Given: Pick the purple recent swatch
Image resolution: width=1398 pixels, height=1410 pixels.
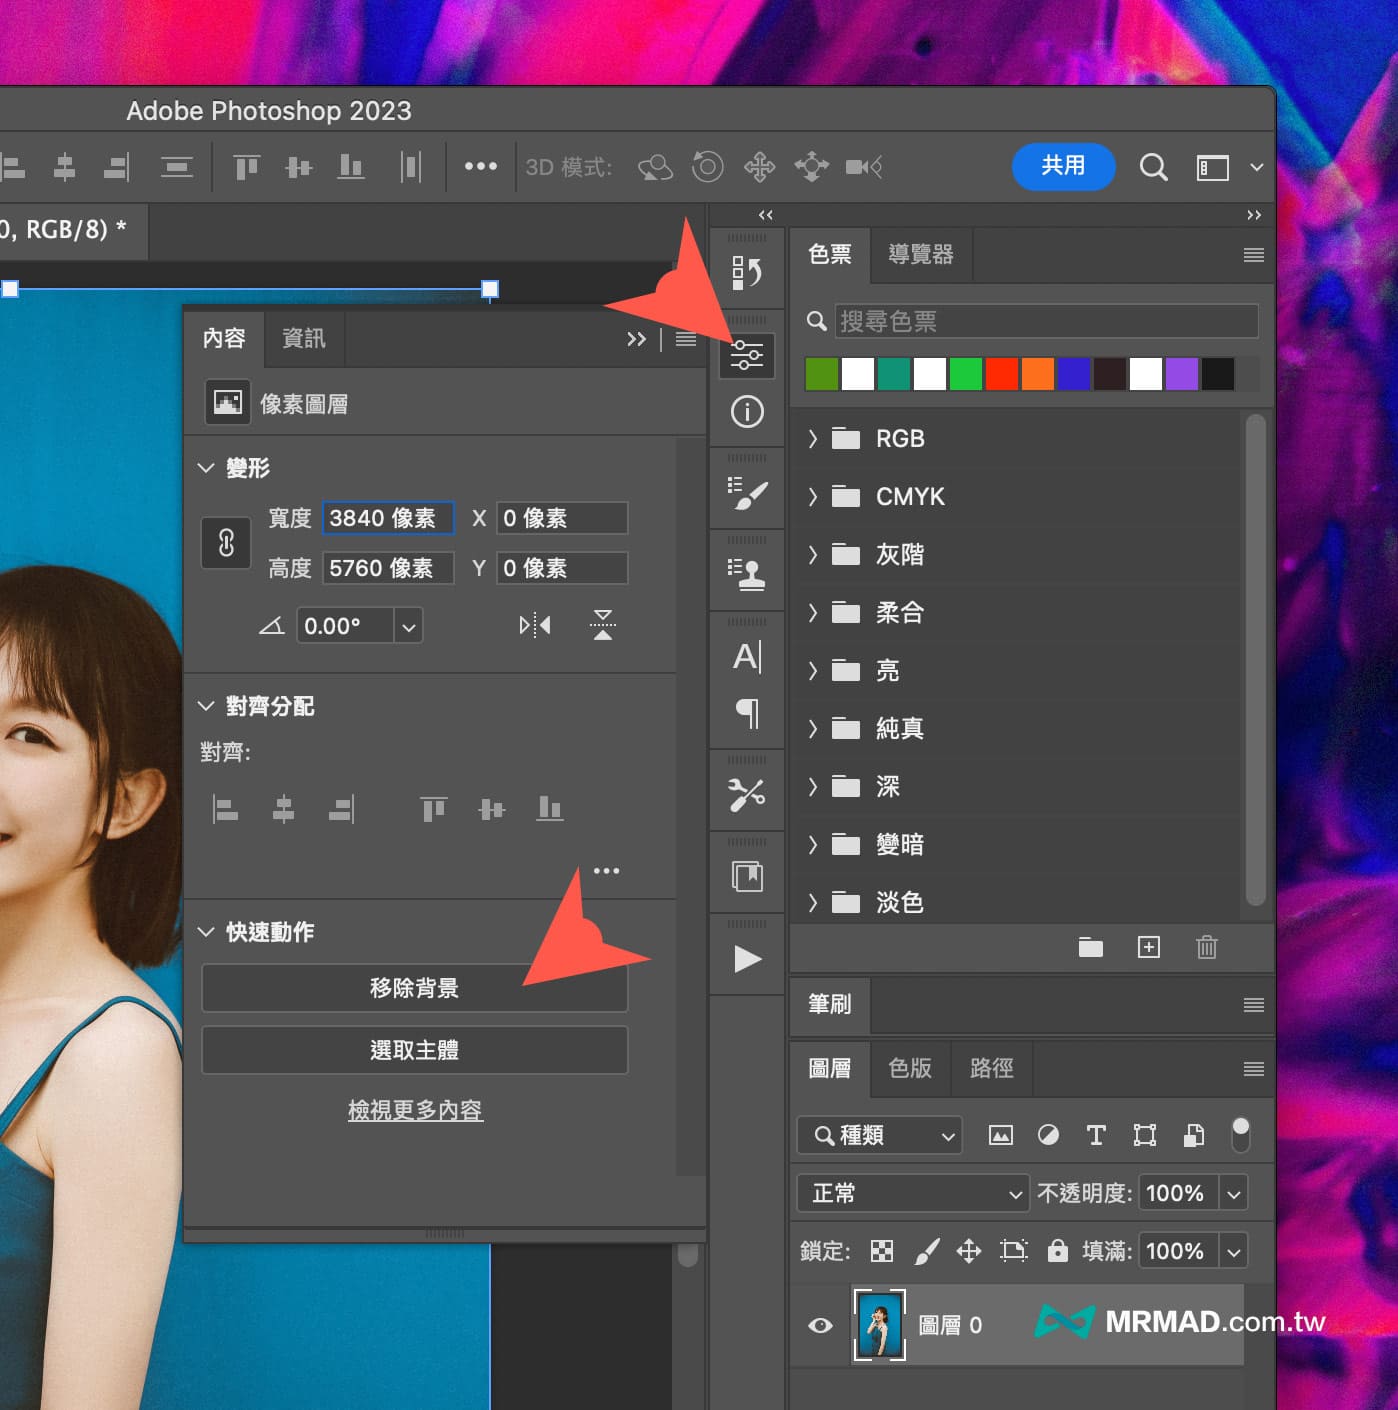Looking at the screenshot, I should coord(1181,374).
